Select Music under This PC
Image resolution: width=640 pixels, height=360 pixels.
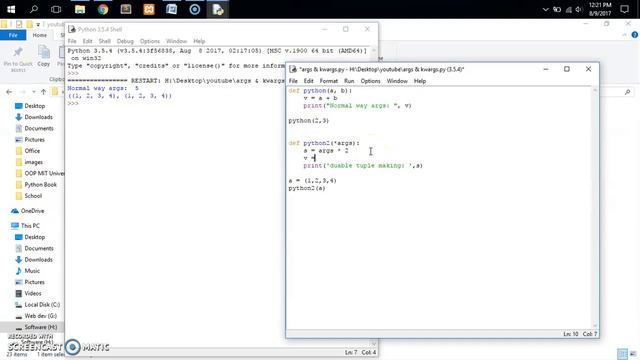[x=32, y=271]
